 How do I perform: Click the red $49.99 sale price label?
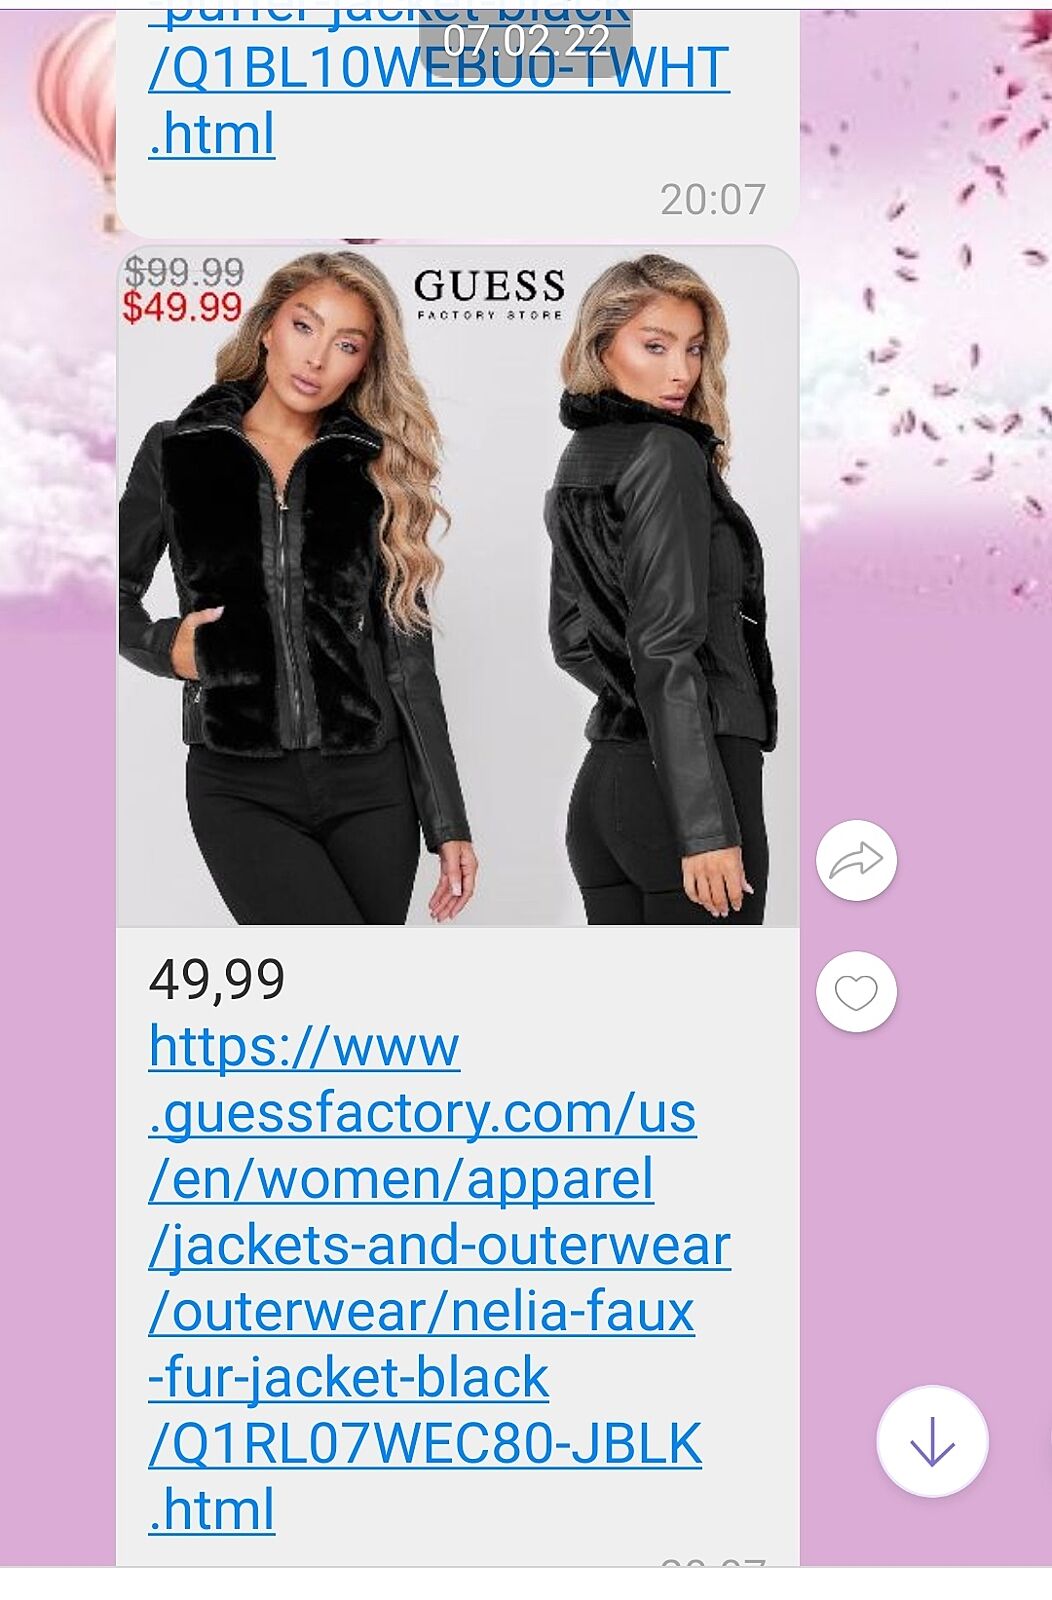pyautogui.click(x=182, y=307)
